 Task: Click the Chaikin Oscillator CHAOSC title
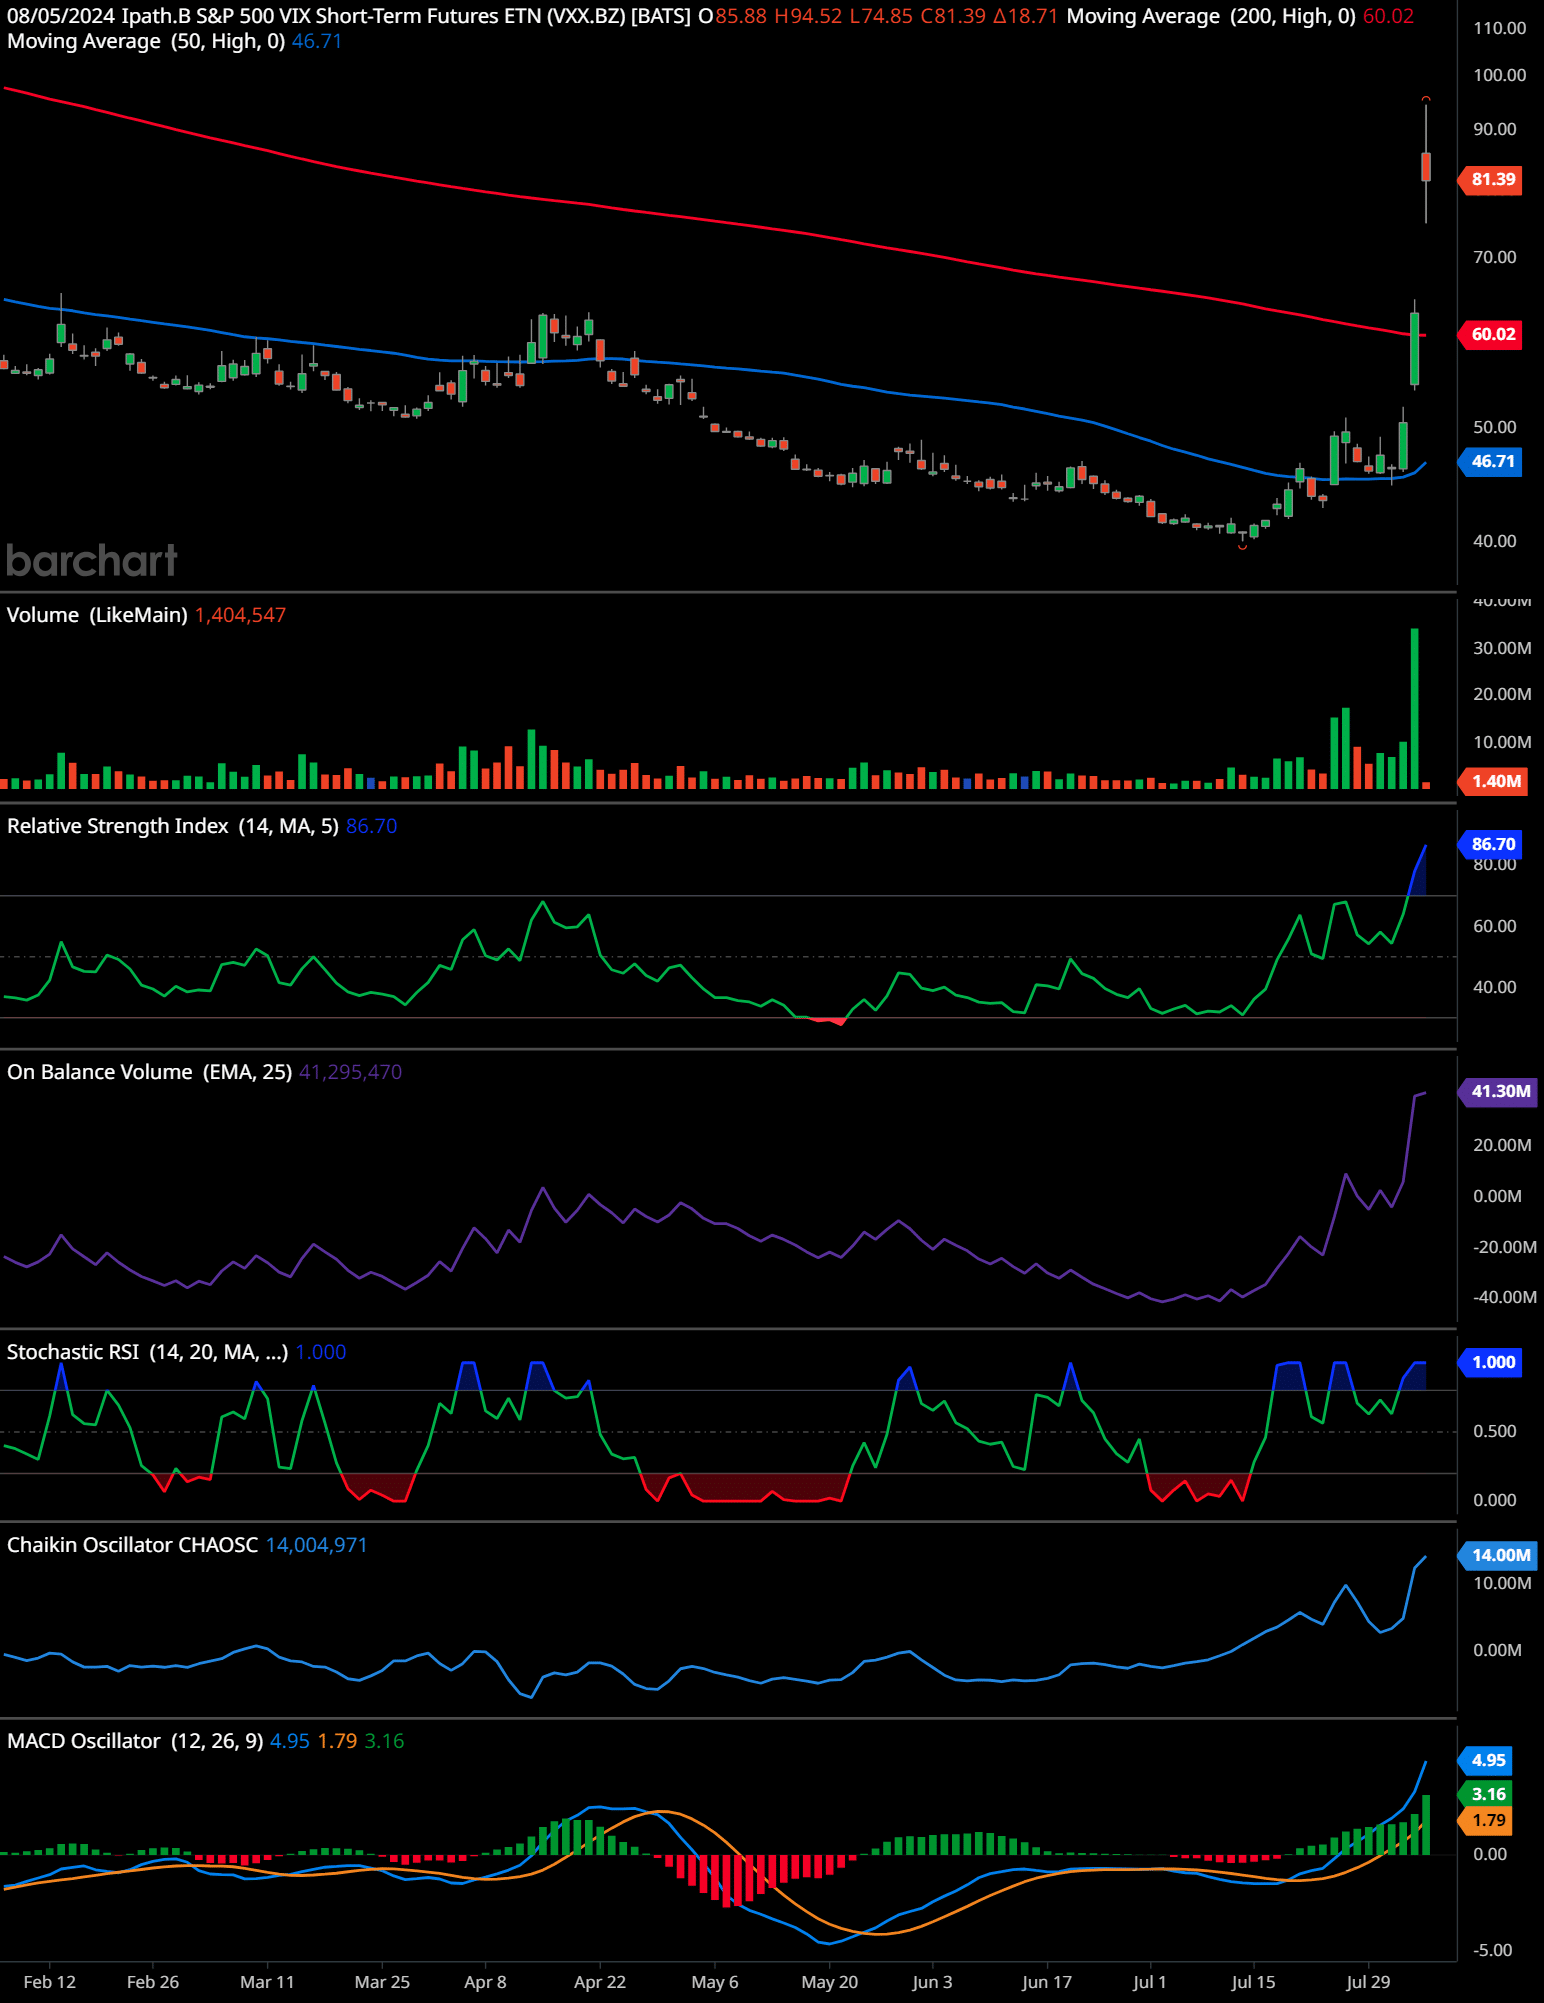point(132,1545)
